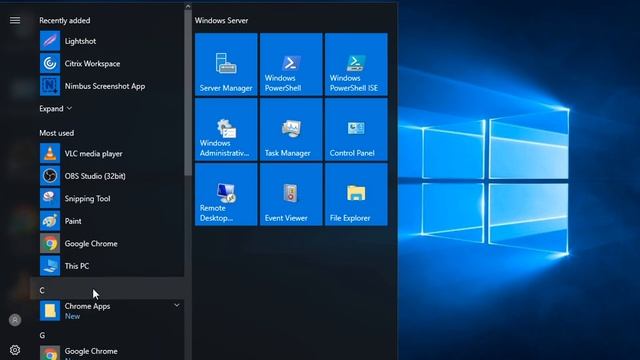Click the scrollbar up arrow
The image size is (640, 360).
click(188, 6)
